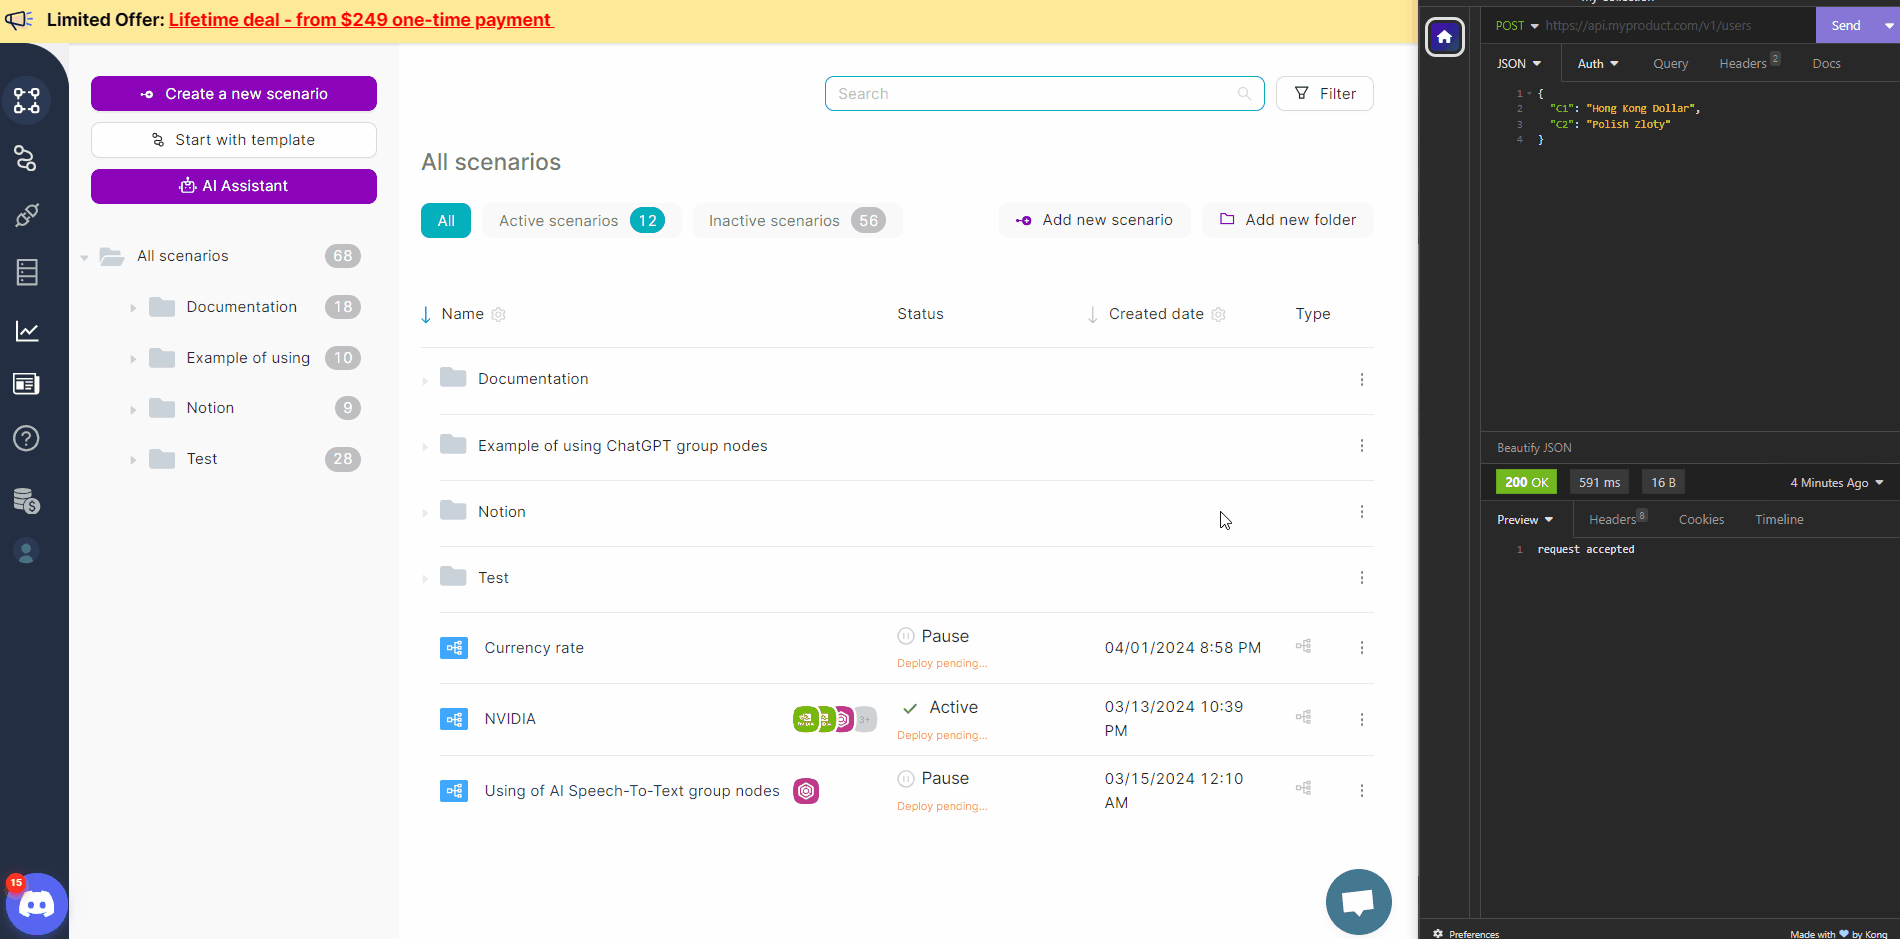
Task: Click the Name column settings gear
Action: click(498, 314)
